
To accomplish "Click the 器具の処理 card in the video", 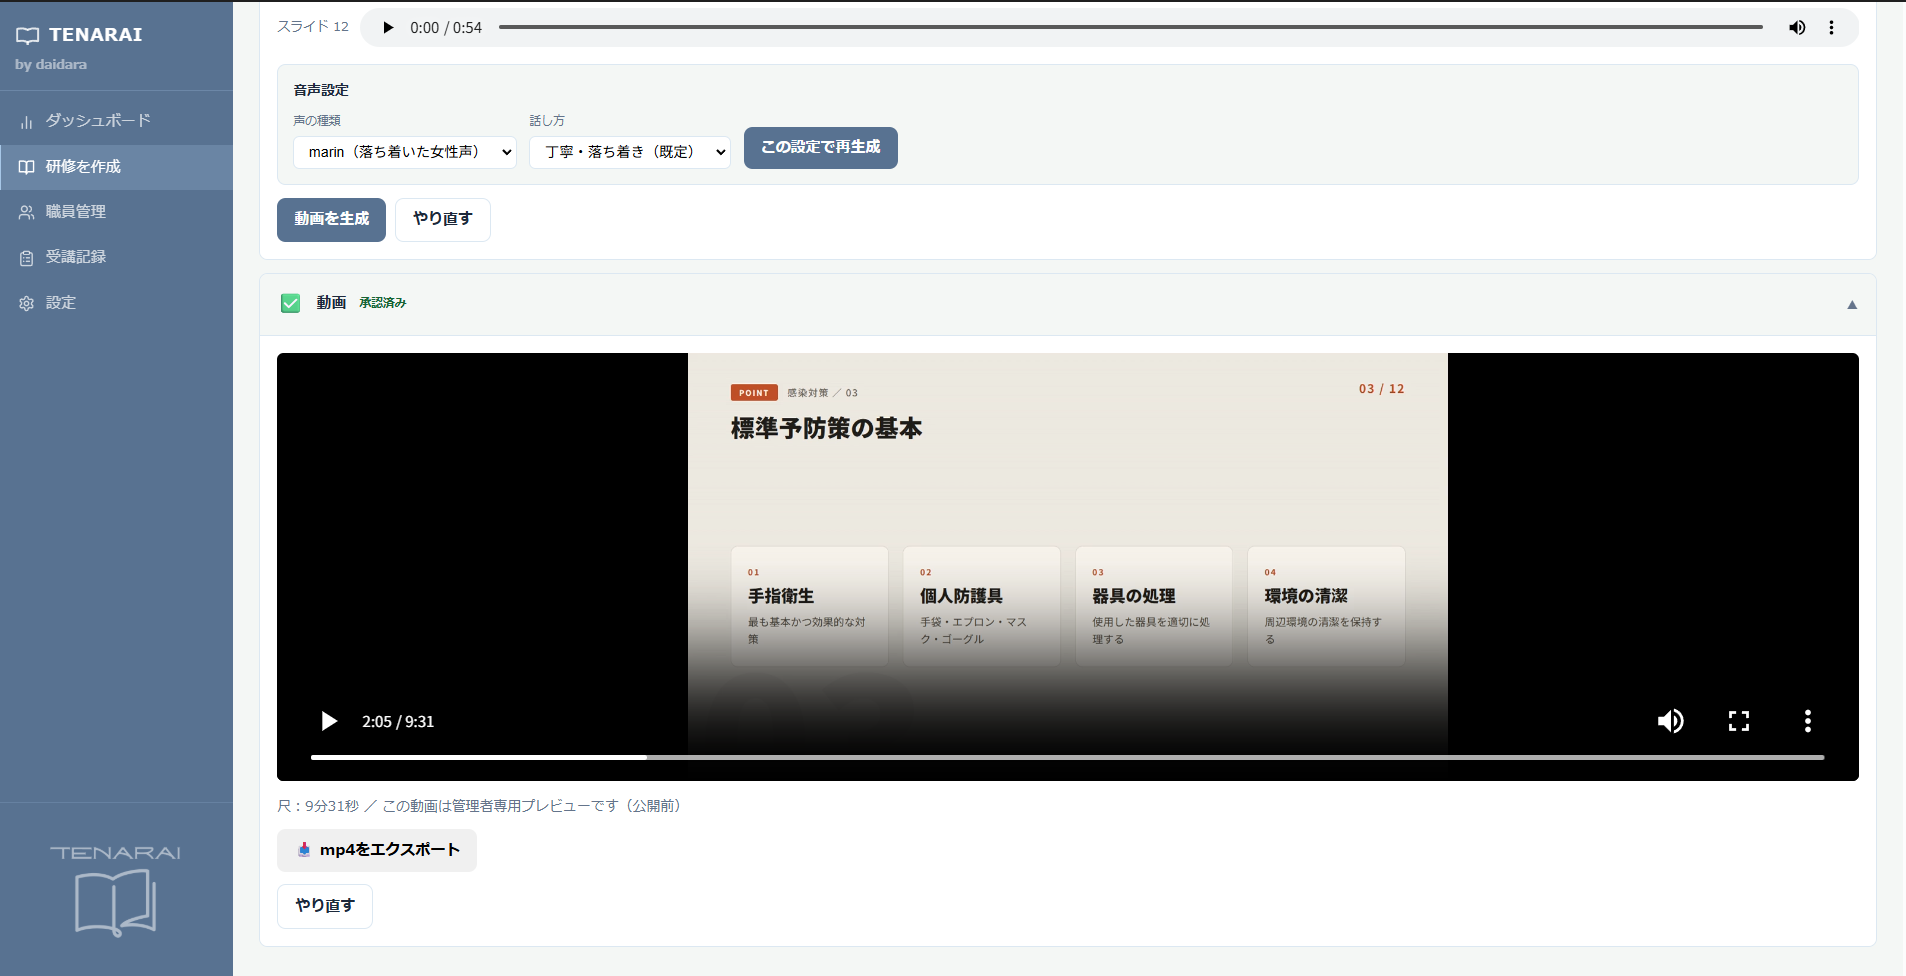I will pos(1154,606).
